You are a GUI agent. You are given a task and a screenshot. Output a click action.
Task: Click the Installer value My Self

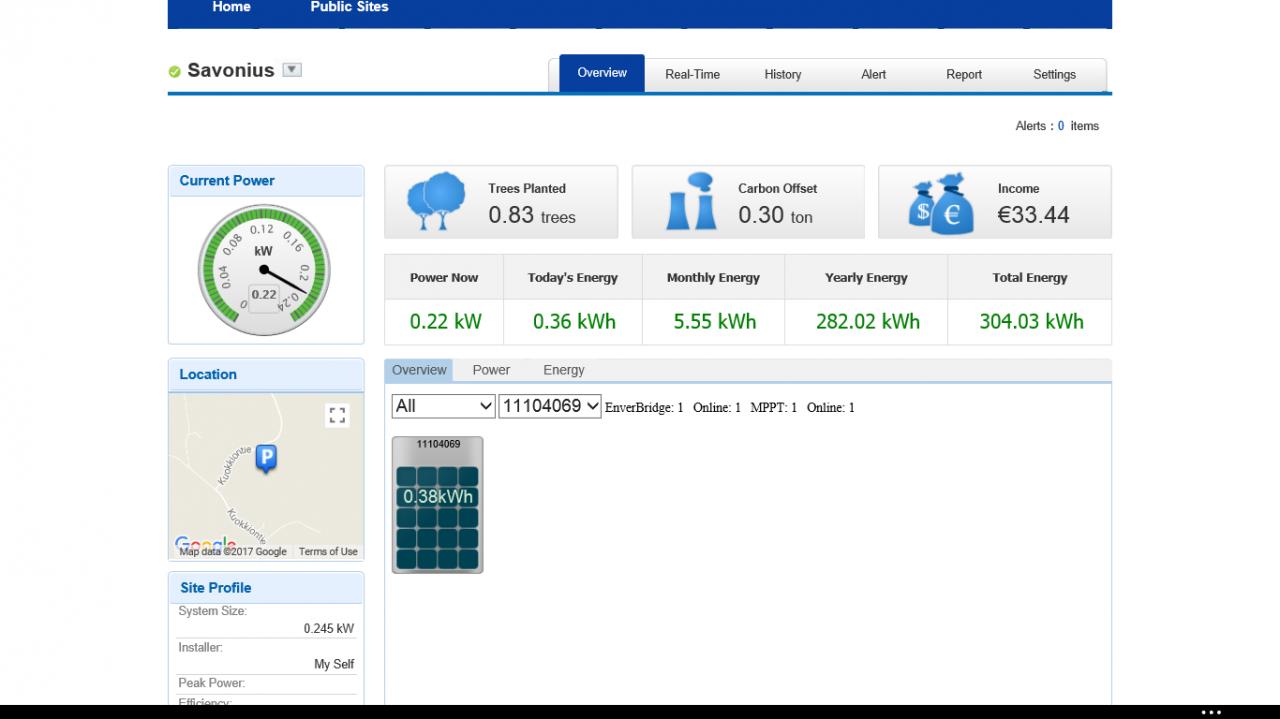pyautogui.click(x=334, y=664)
